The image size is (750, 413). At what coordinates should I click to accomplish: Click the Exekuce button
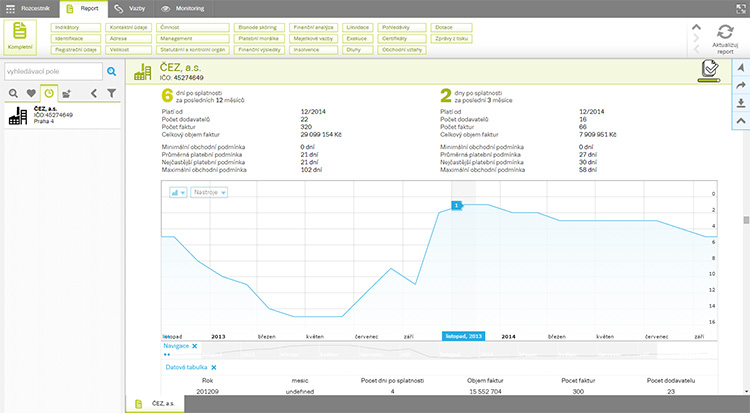coord(358,39)
